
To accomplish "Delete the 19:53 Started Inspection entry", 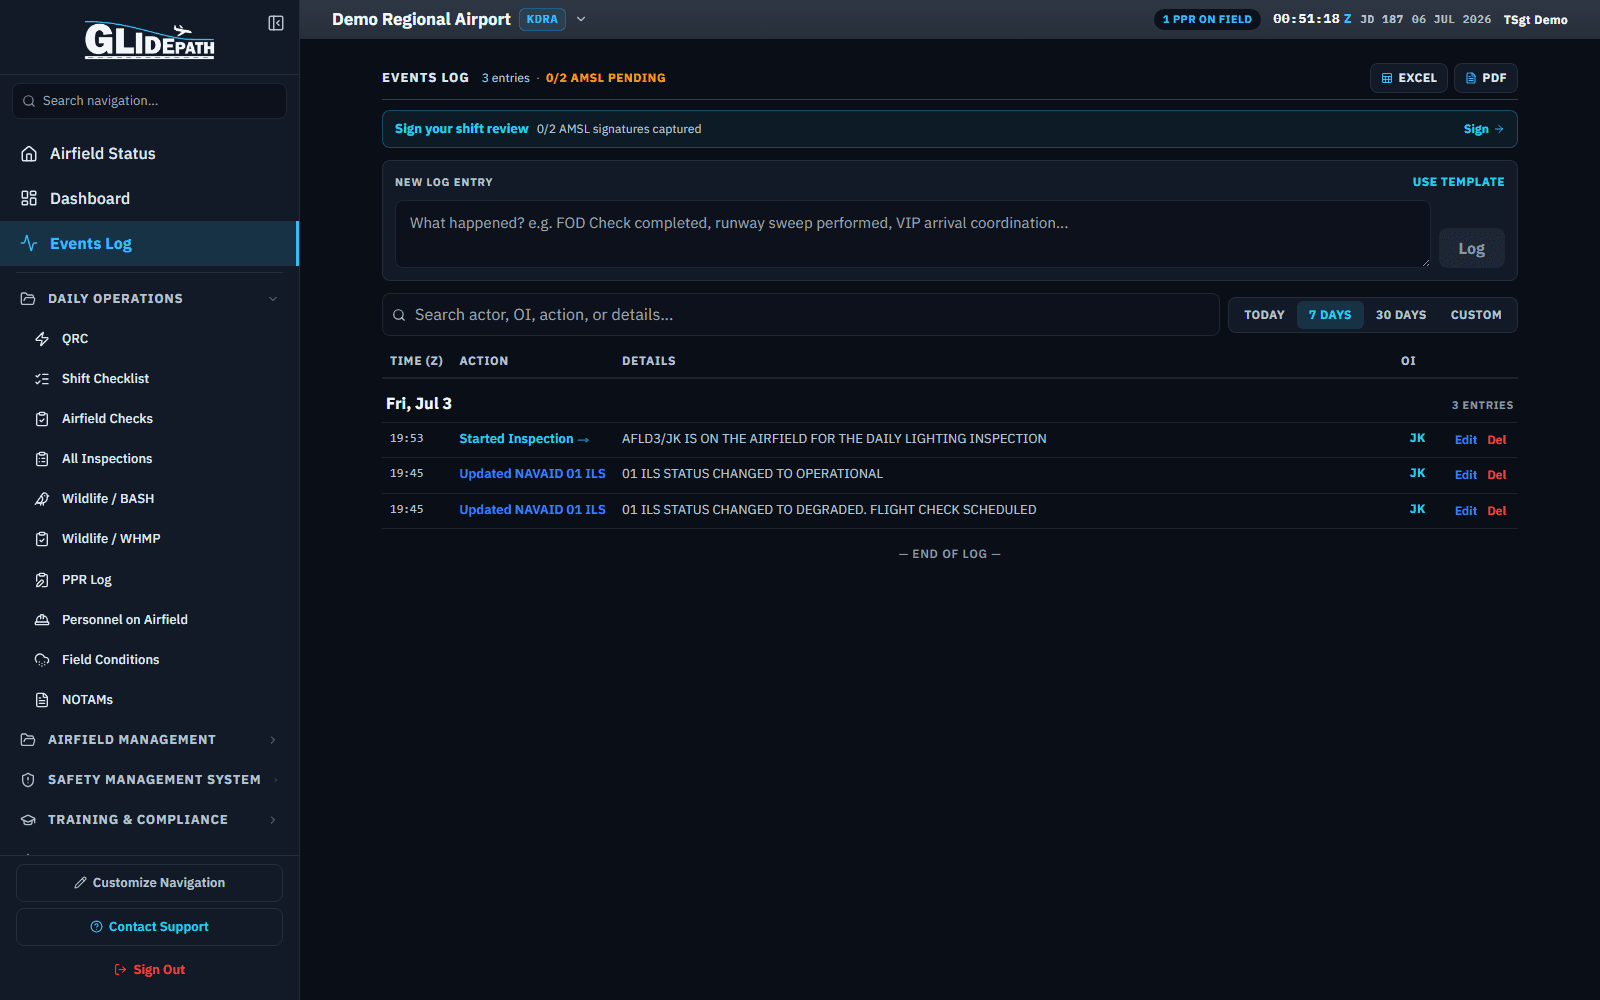I will pos(1496,440).
